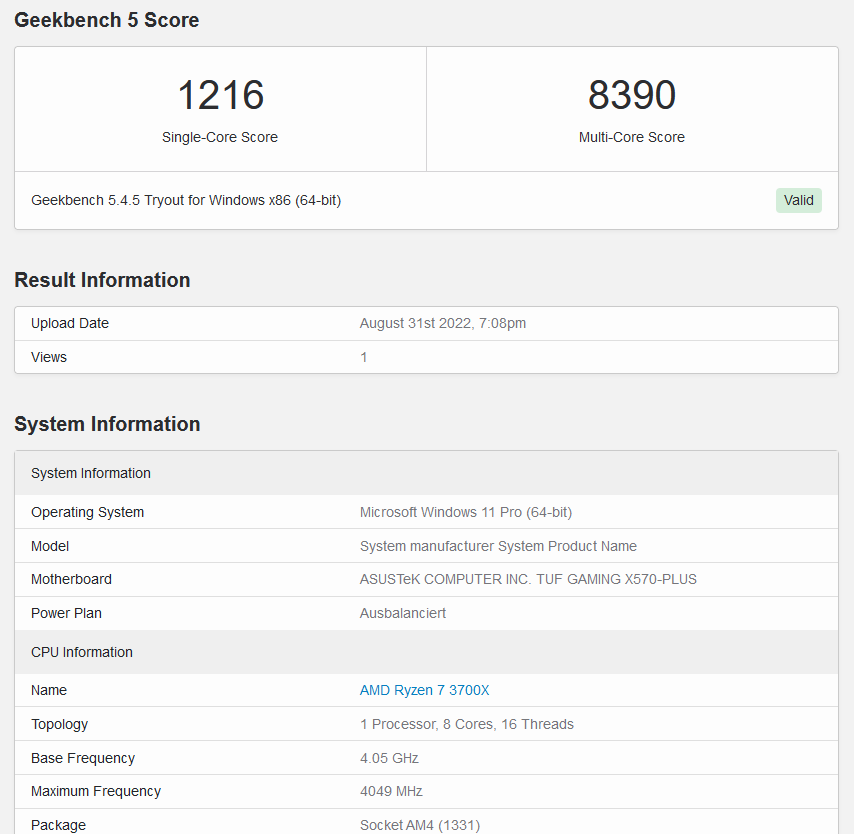Select ASUSTeK TUF GAMING X570-PLUS value
Viewport: 854px width, 834px height.
528,580
